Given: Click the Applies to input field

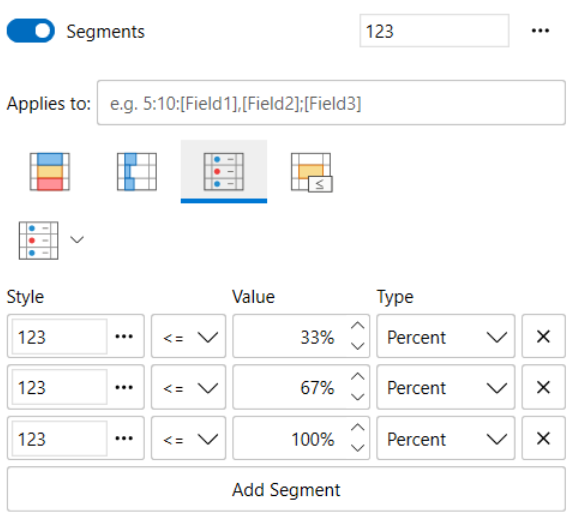Looking at the screenshot, I should coord(331,103).
